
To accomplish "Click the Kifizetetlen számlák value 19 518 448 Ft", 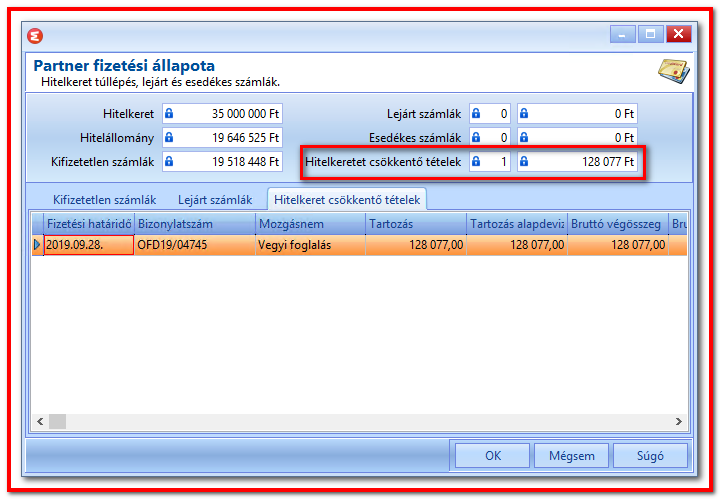I will (x=222, y=162).
